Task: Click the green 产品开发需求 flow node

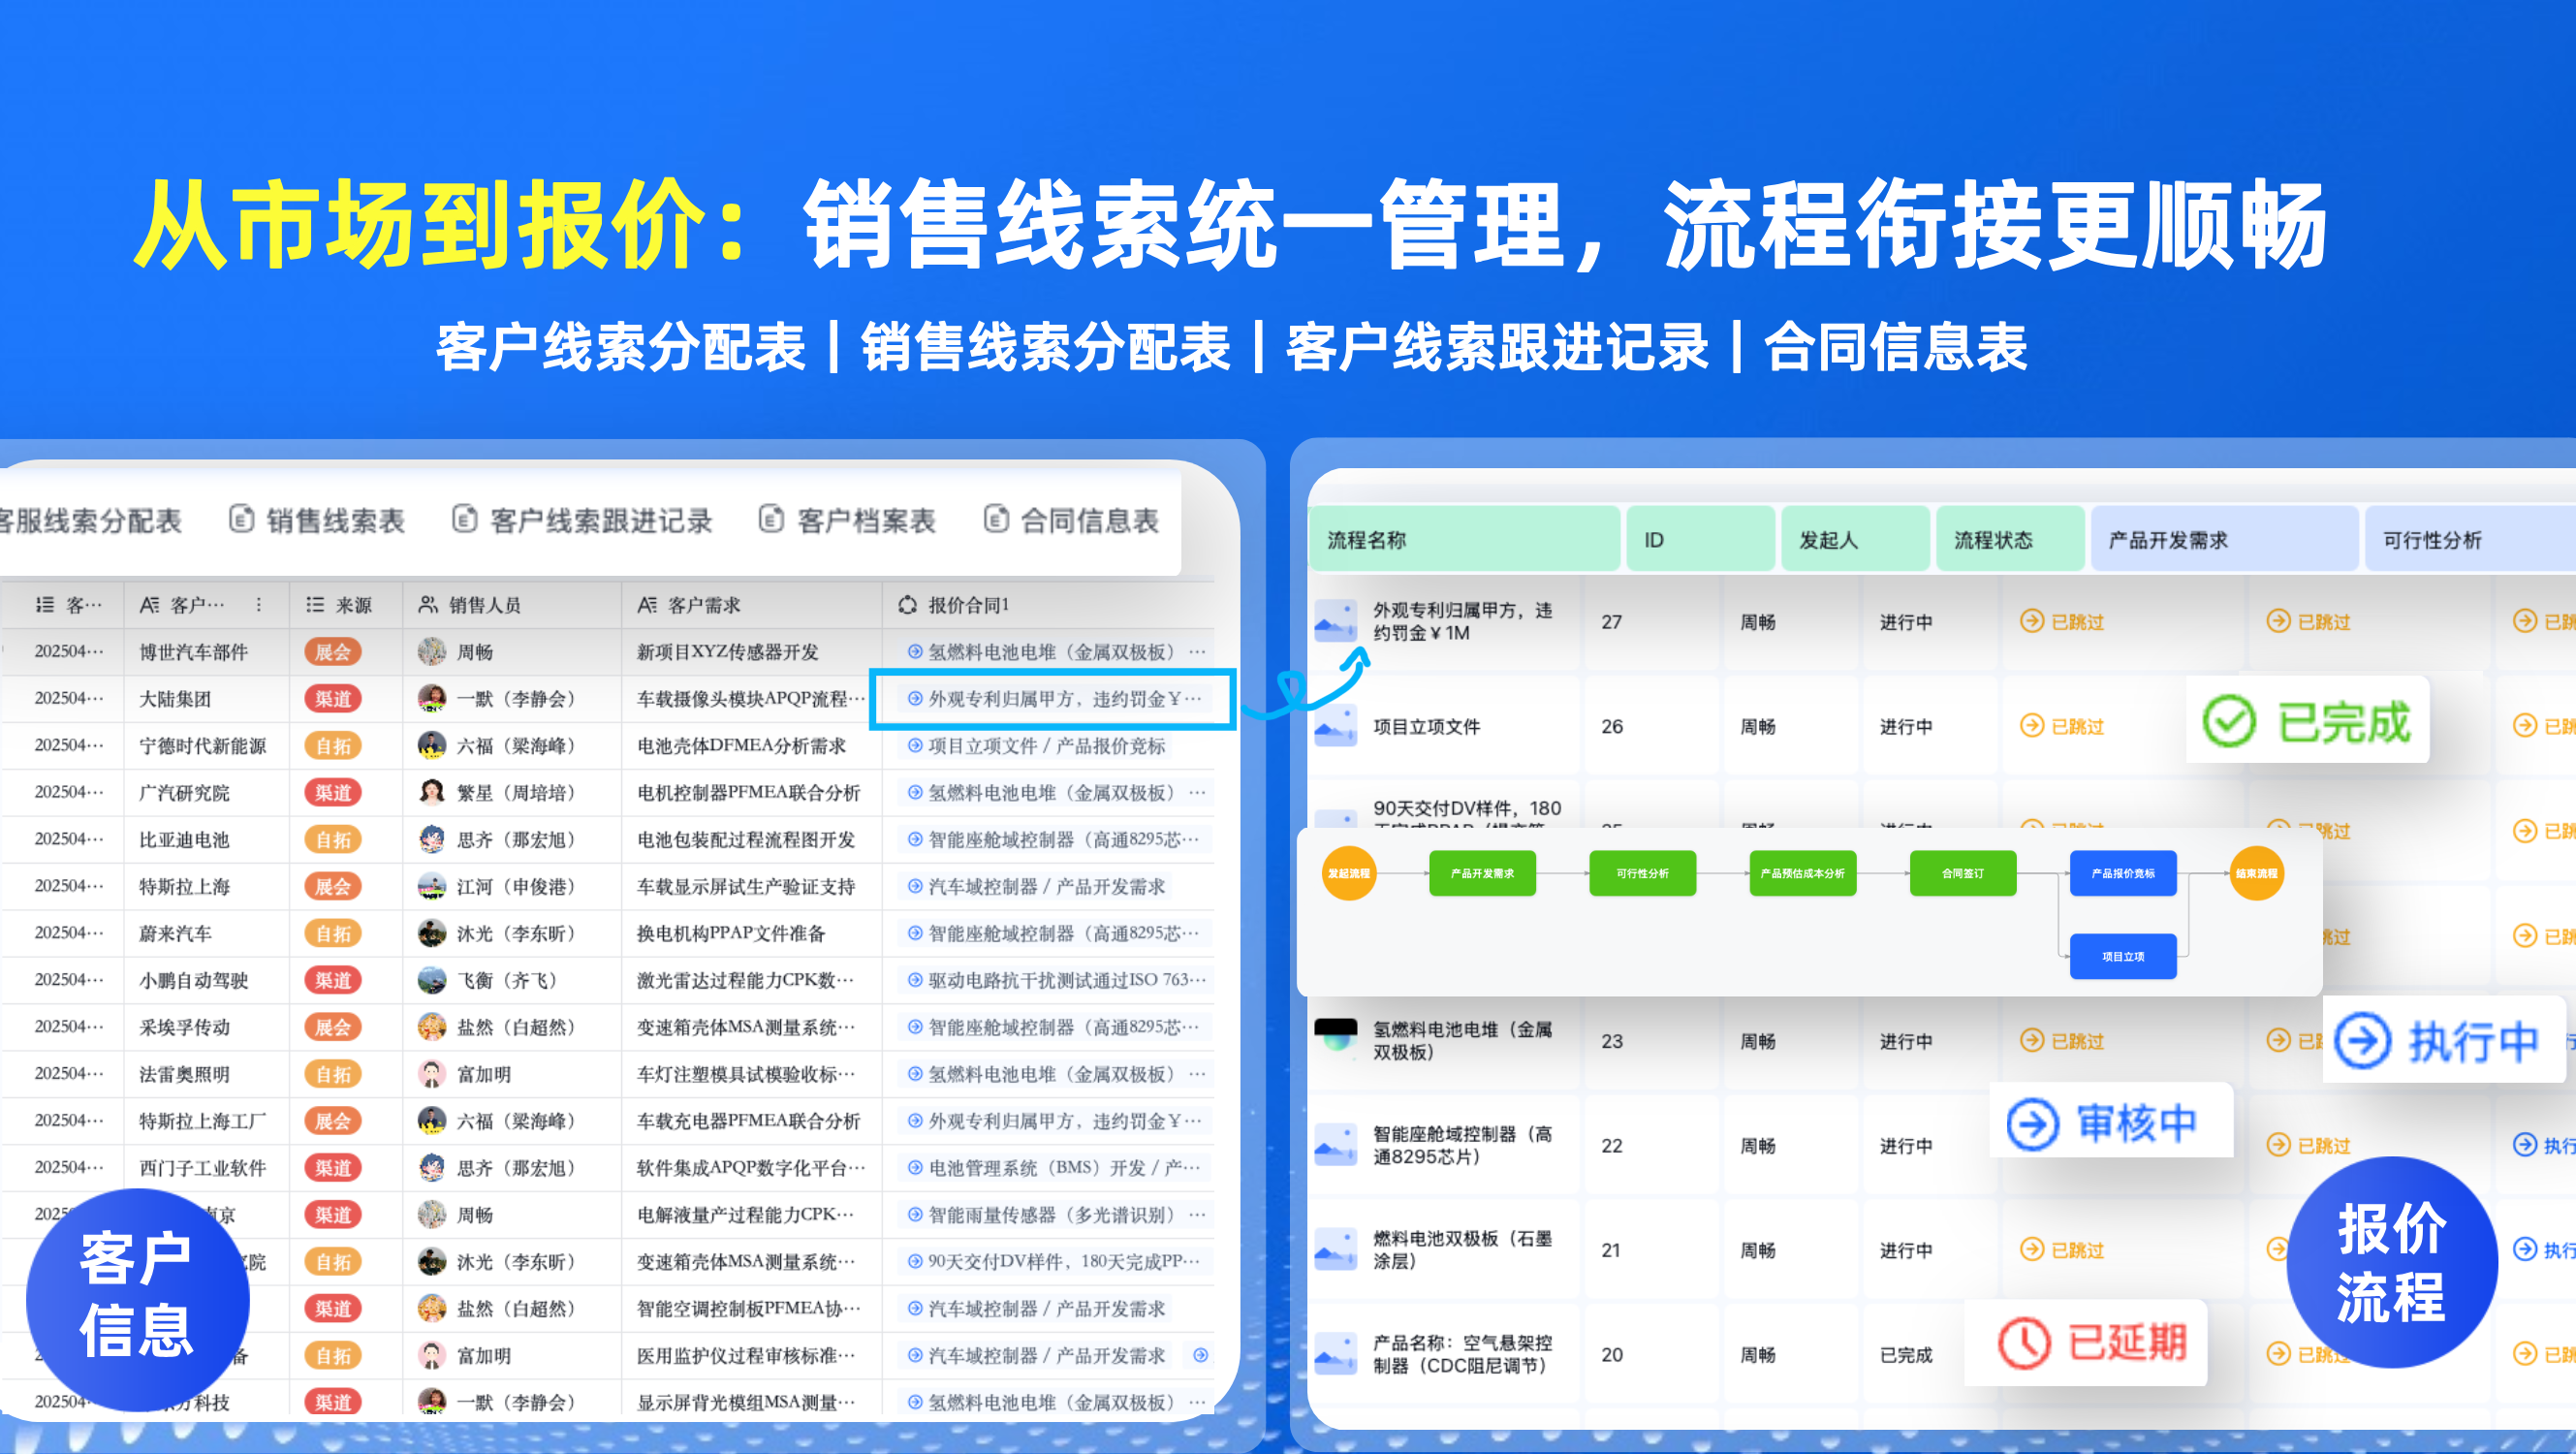Action: [1482, 873]
